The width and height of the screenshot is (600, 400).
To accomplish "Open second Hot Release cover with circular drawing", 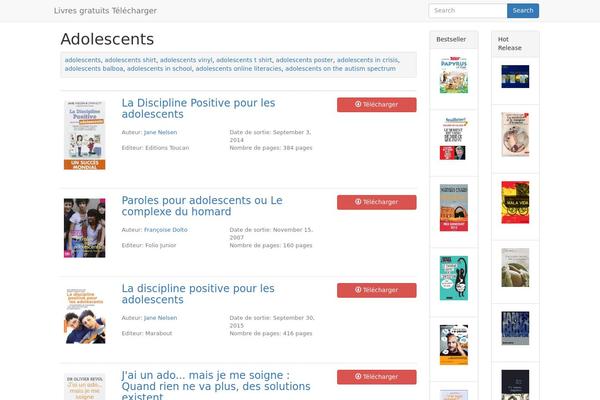I will tap(515, 134).
